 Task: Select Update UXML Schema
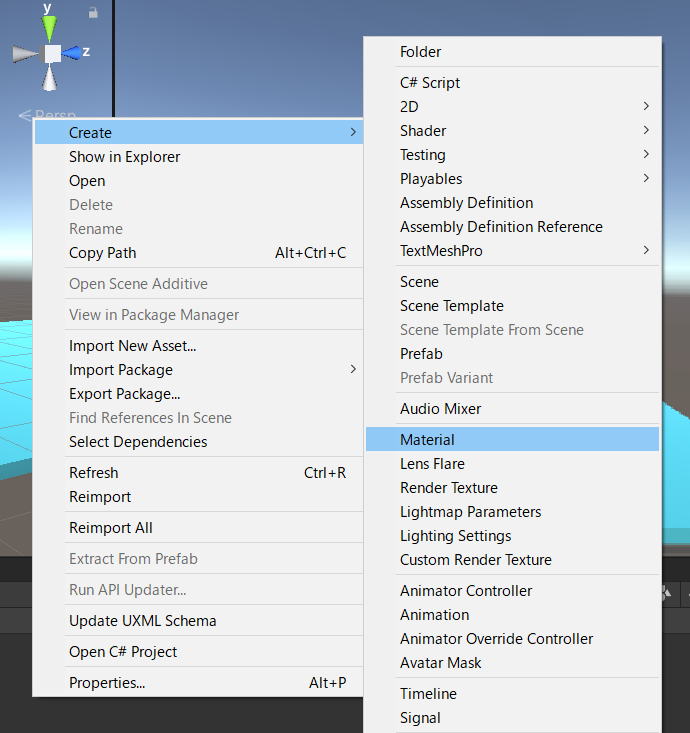click(x=199, y=620)
